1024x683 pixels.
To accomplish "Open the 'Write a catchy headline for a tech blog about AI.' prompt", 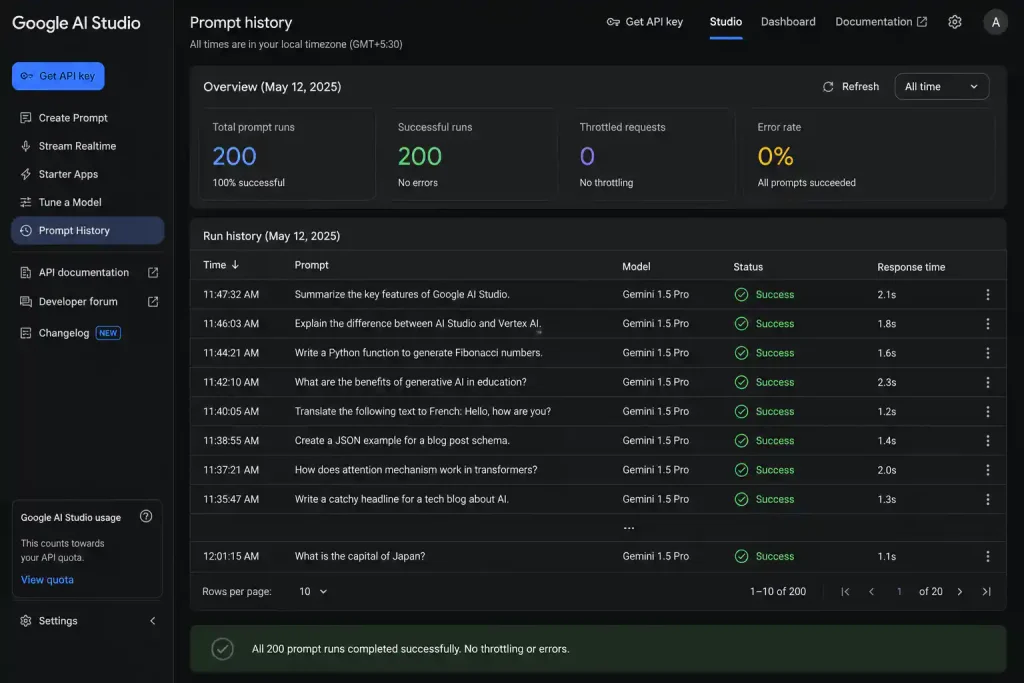I will pyautogui.click(x=401, y=500).
